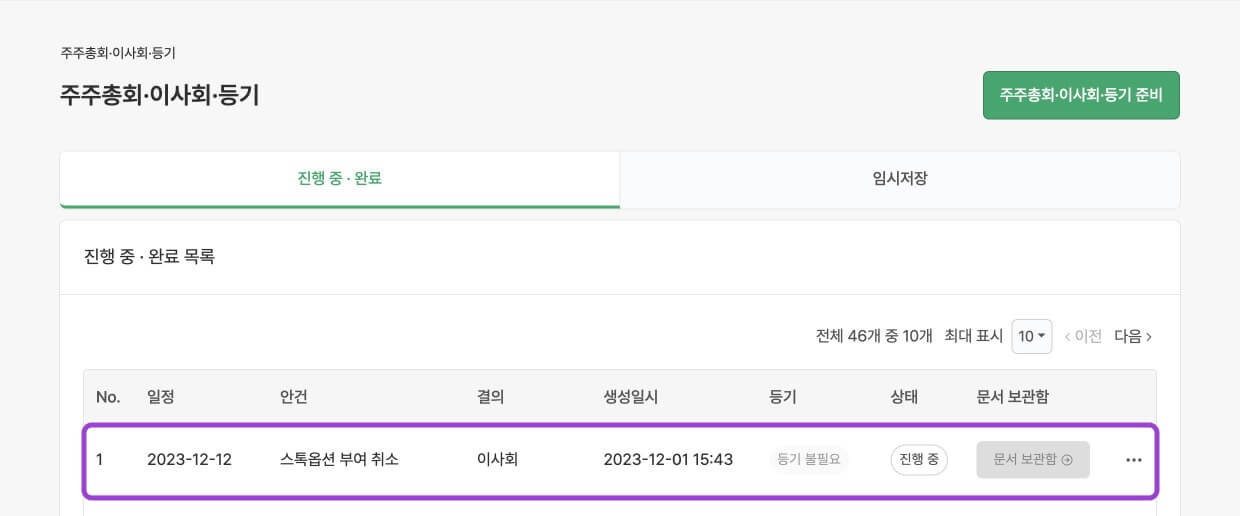Screen dimensions: 1240x516
Task: Click the green 주주총회·이사회·등기 준비 button
Action: point(1081,95)
